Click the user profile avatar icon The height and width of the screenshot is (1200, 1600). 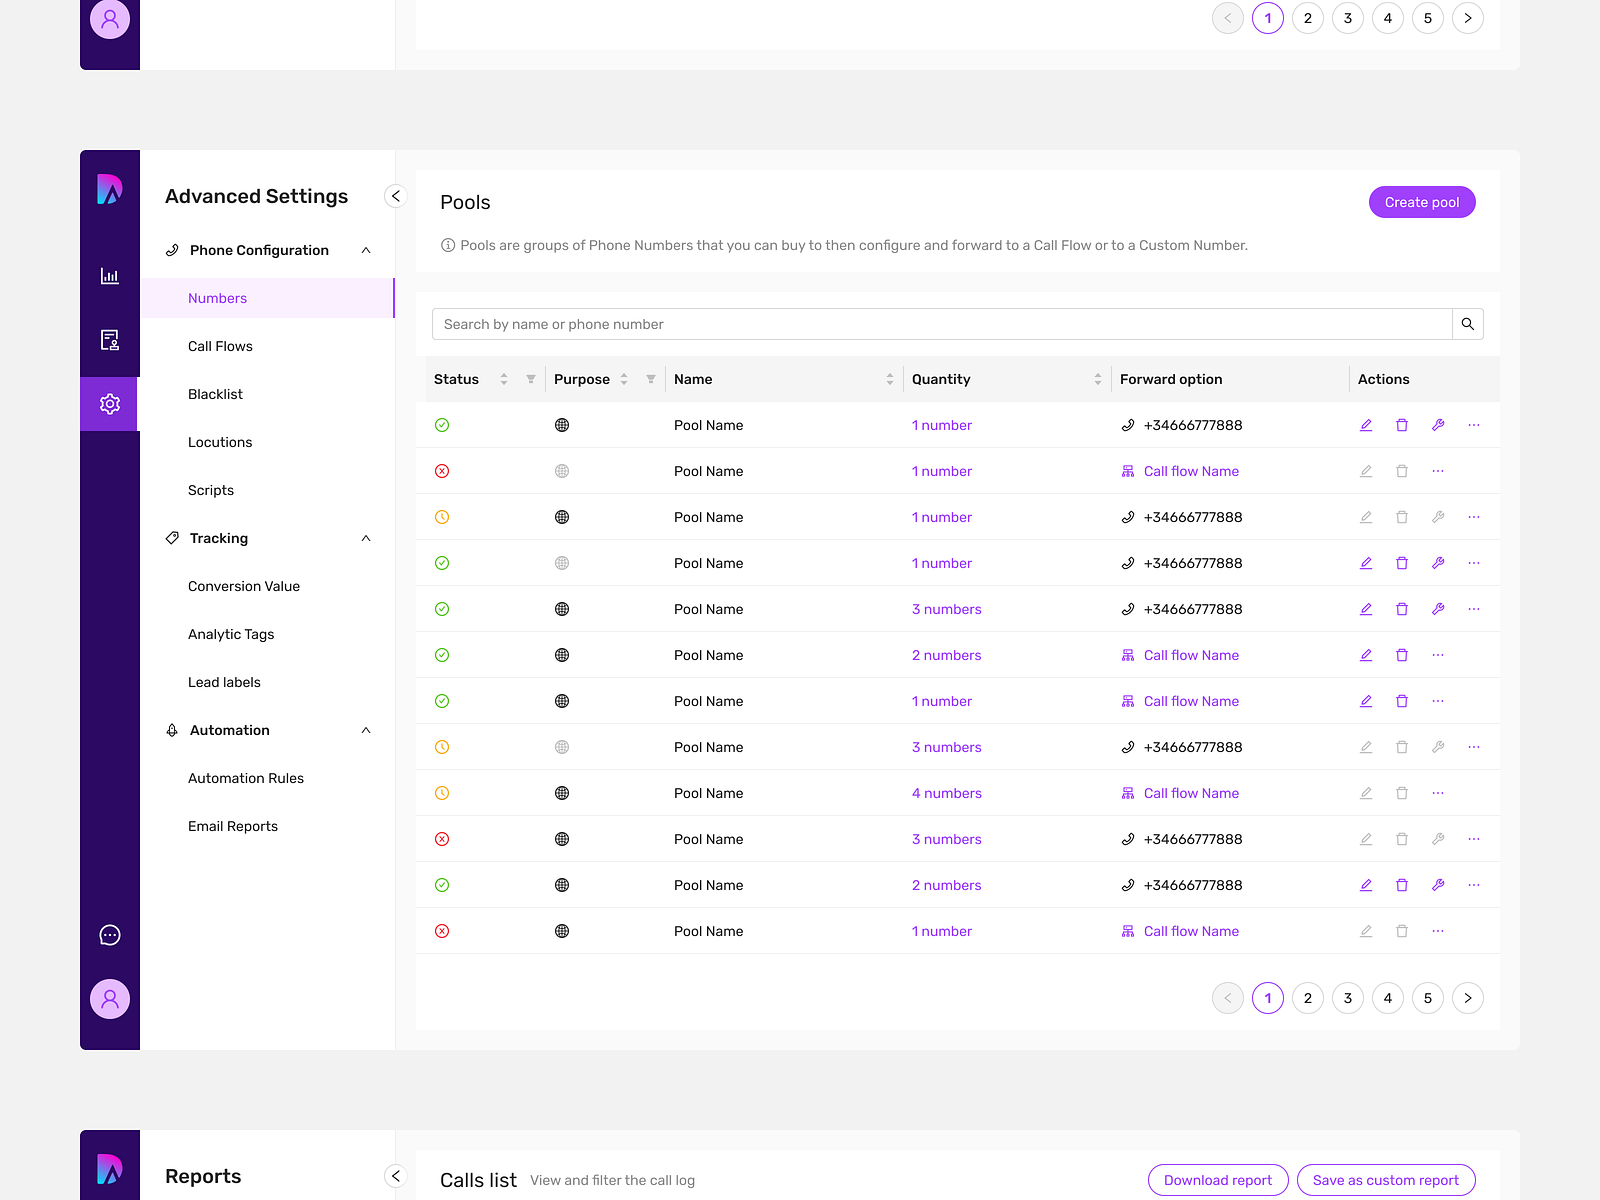[110, 998]
